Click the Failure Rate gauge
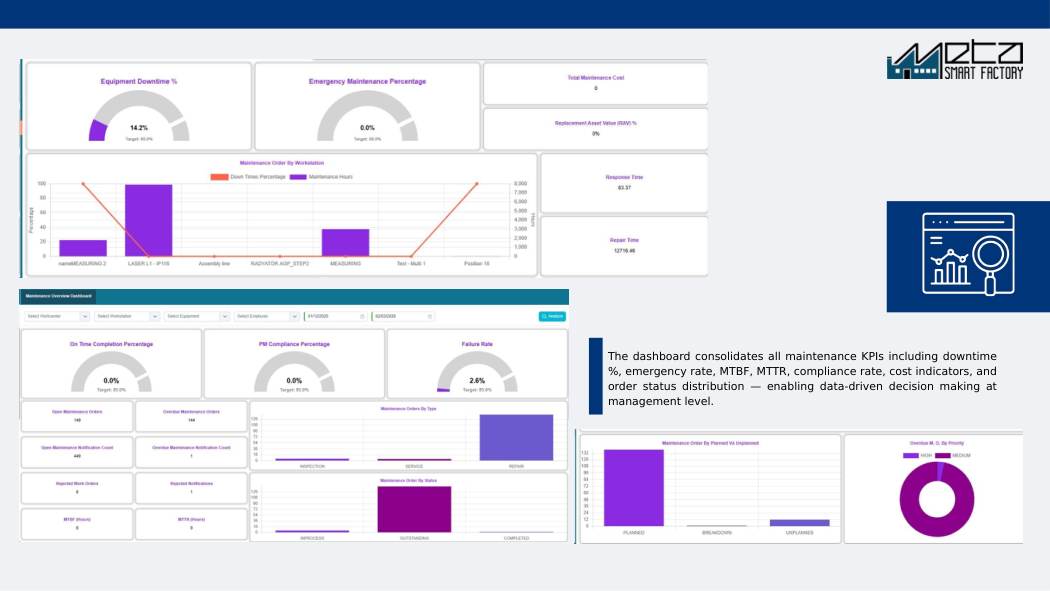Screen dimensions: 1050x591 (477, 372)
